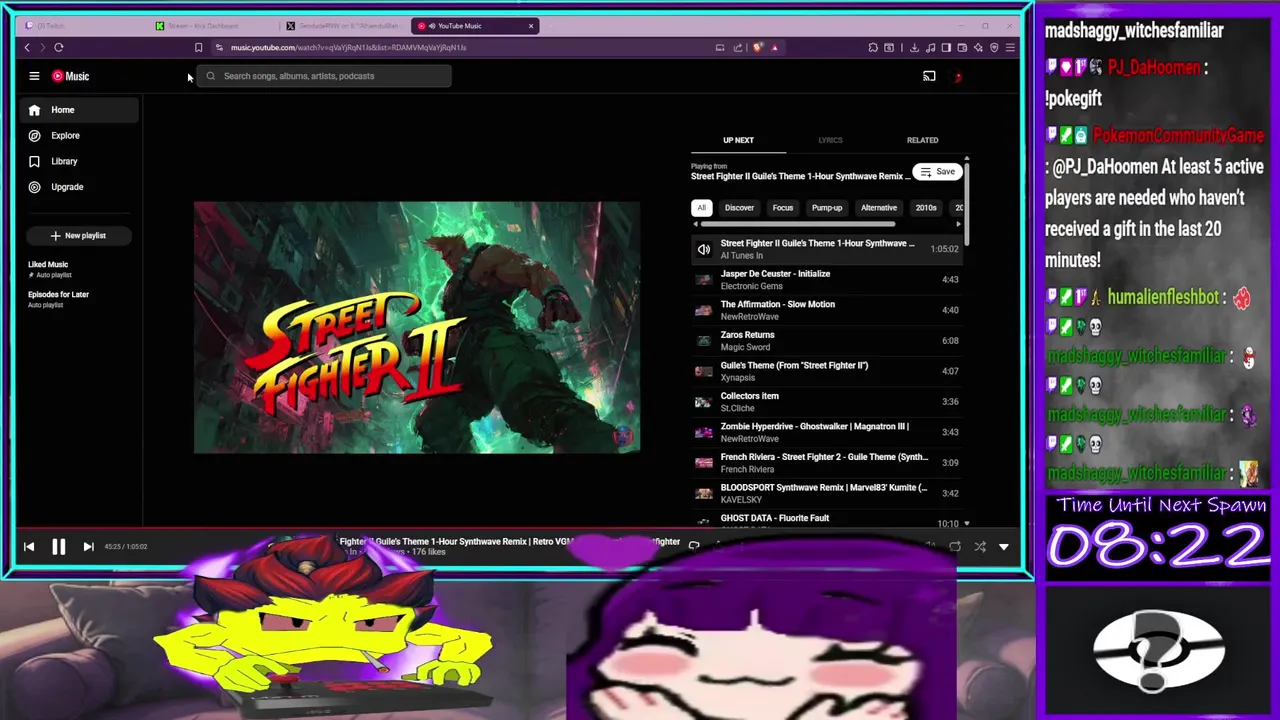
Task: Reload the page with the refresh icon
Action: pyautogui.click(x=59, y=47)
